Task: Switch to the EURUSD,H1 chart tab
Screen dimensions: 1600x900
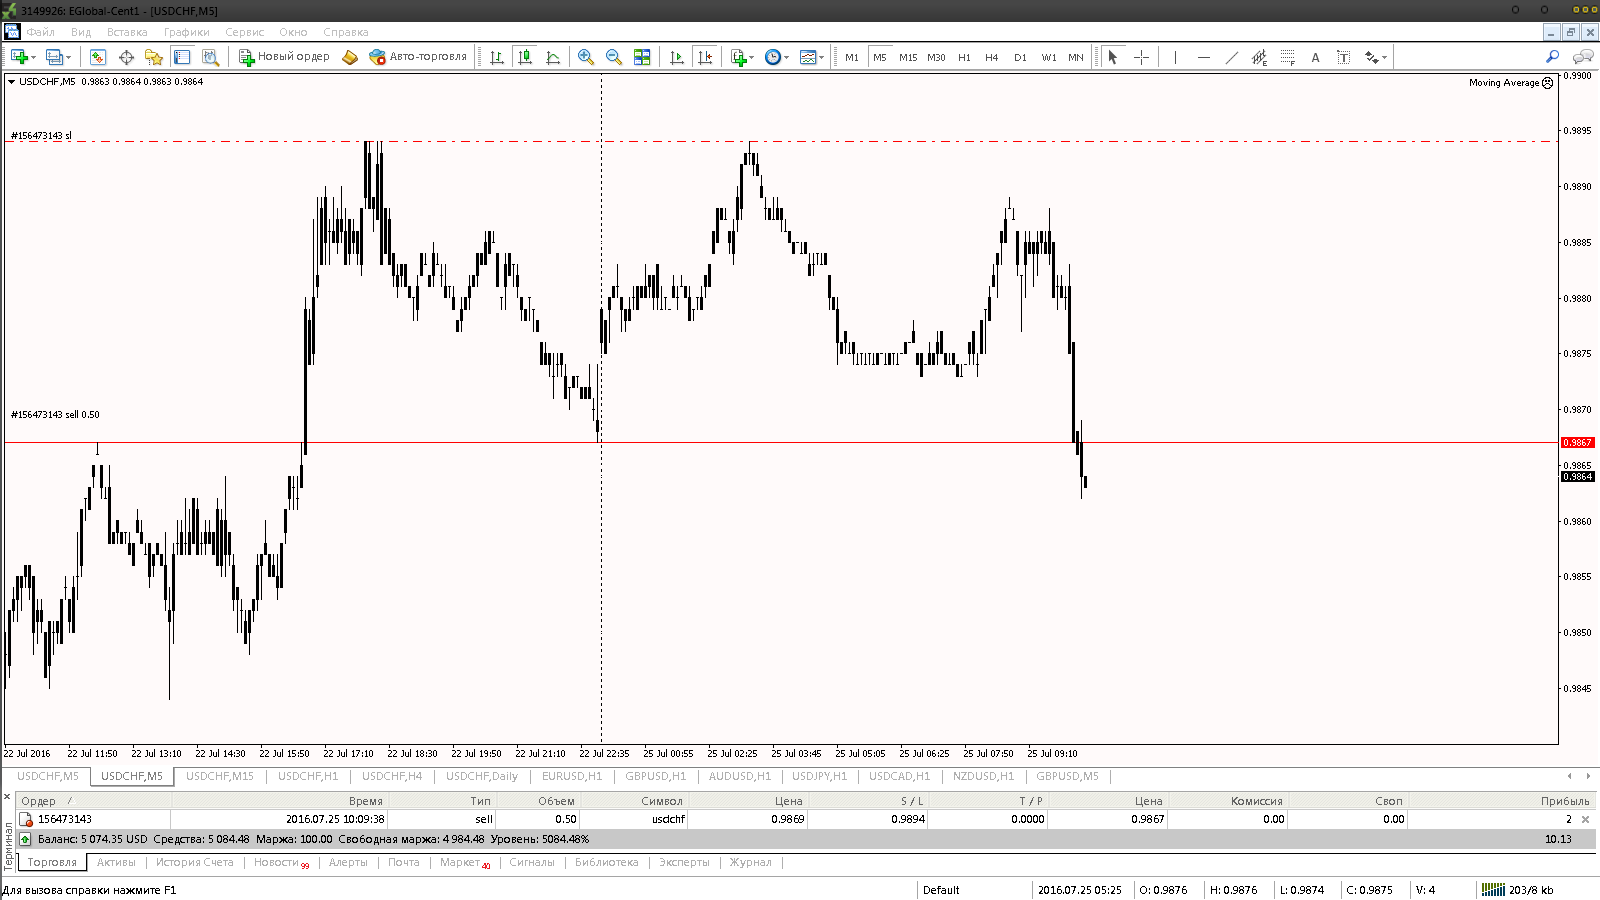Action: click(x=572, y=776)
